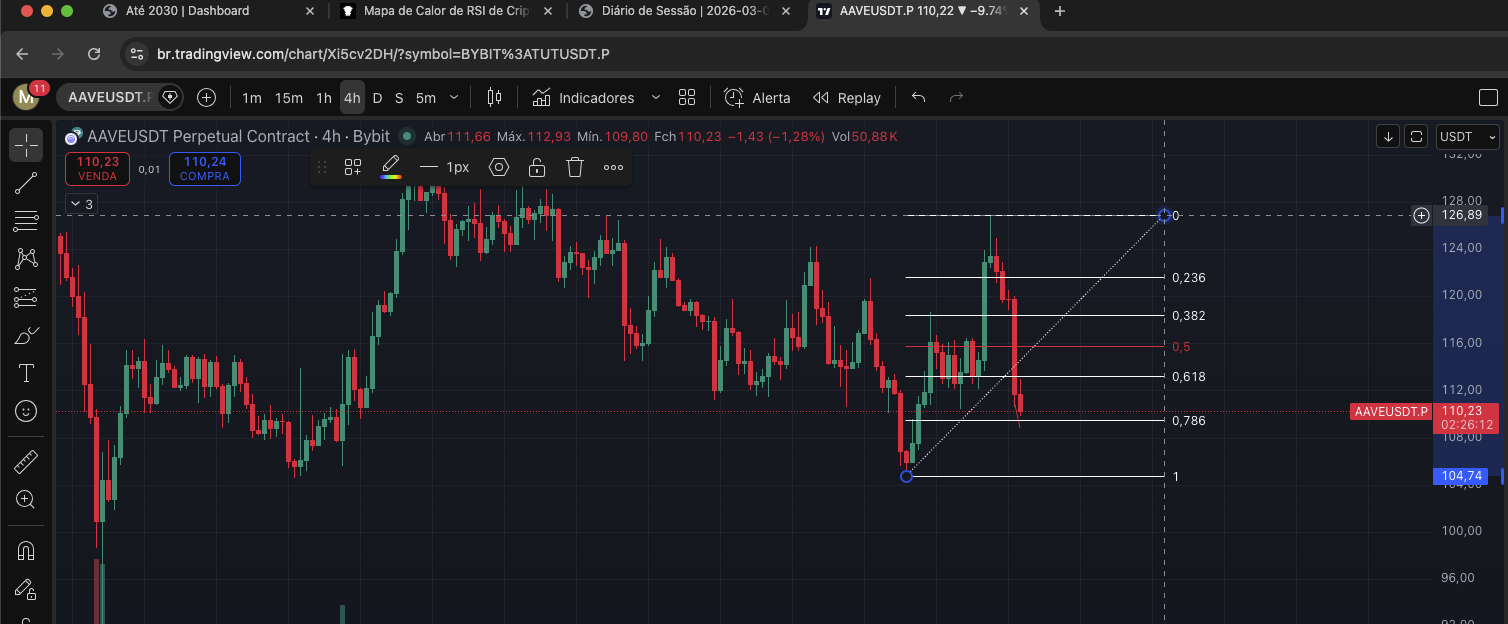Select the brush drawing tool
The height and width of the screenshot is (624, 1508).
(26, 335)
